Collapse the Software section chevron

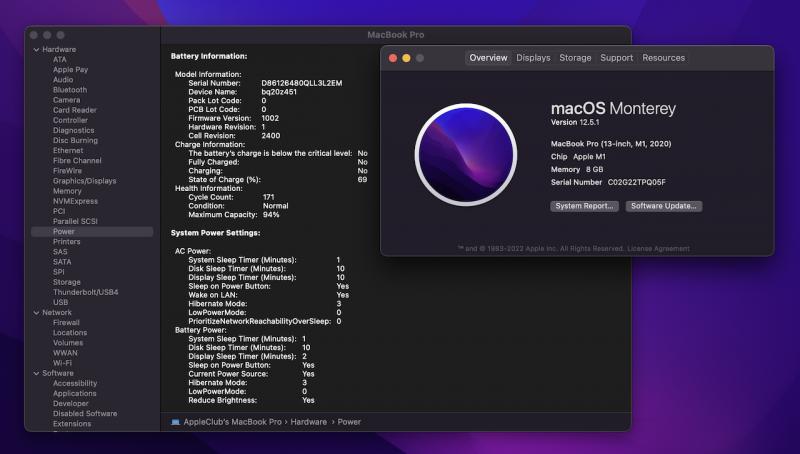coord(36,373)
